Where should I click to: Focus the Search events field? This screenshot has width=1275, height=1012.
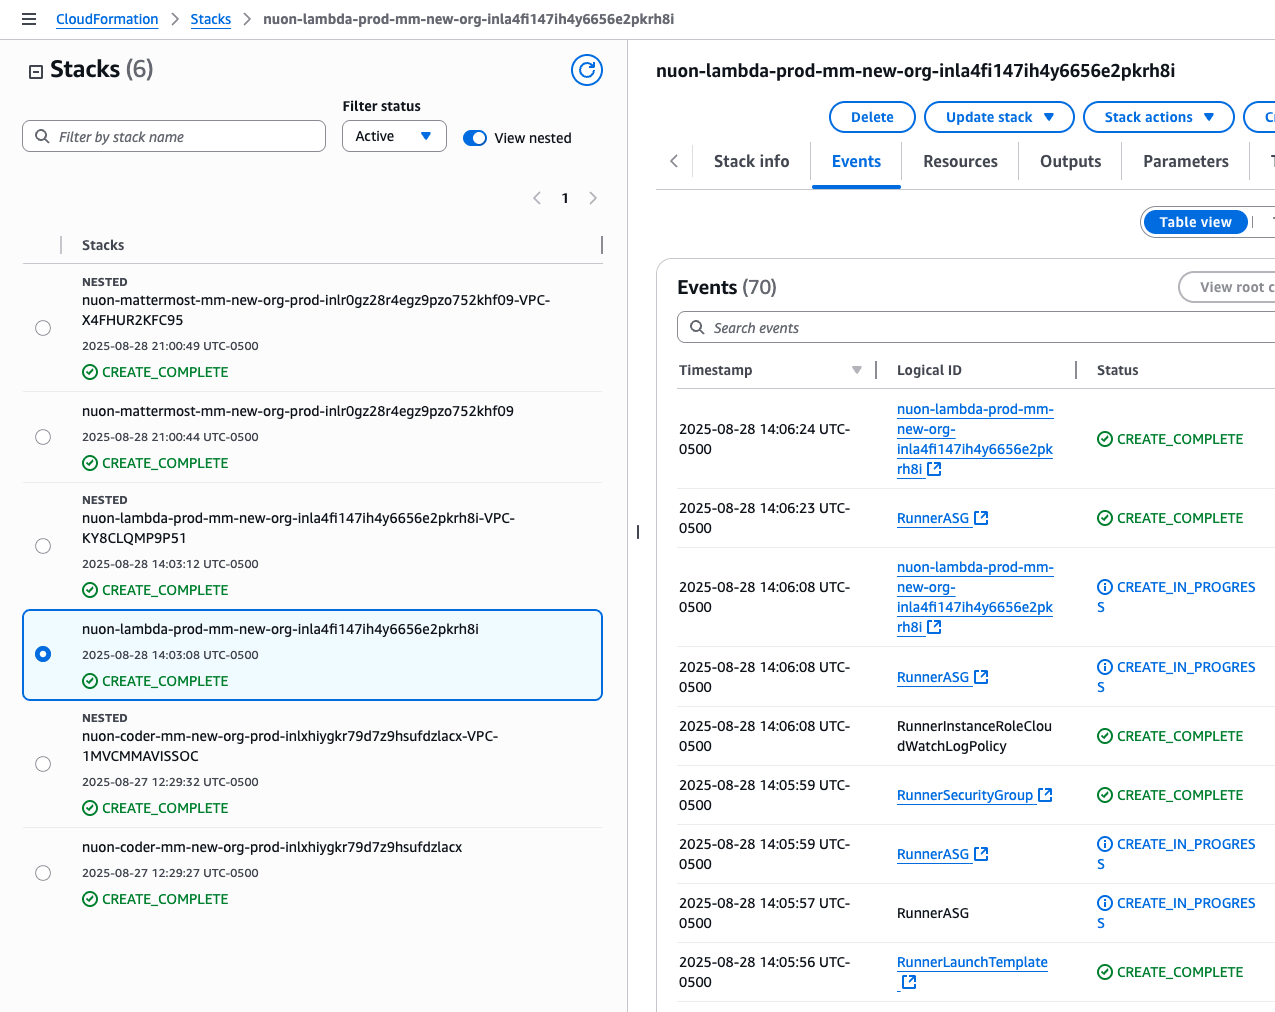coord(975,328)
